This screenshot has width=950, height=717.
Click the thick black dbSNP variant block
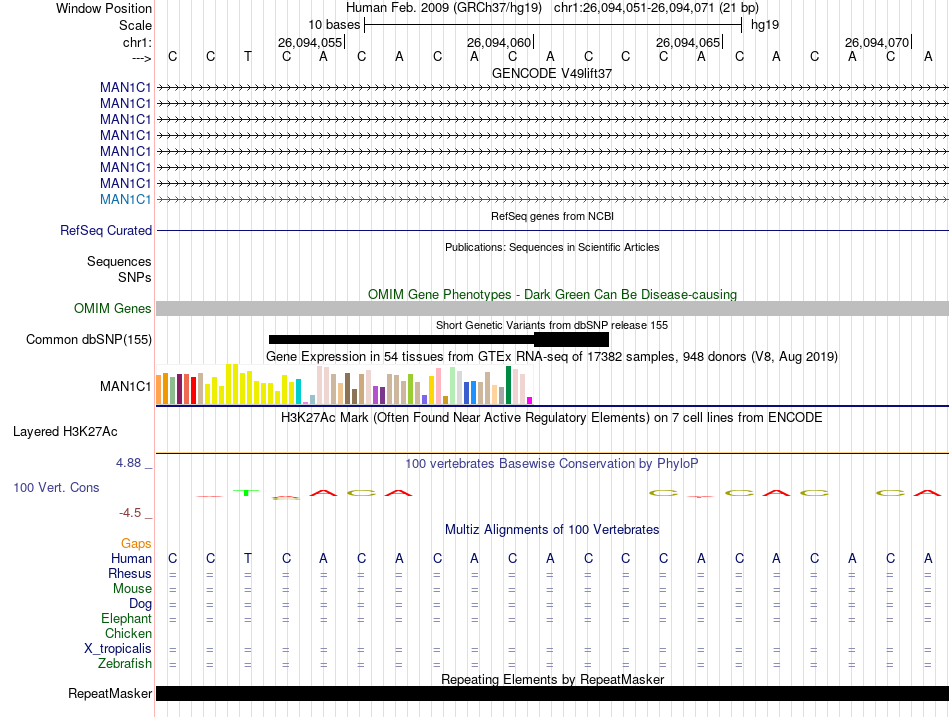point(571,339)
